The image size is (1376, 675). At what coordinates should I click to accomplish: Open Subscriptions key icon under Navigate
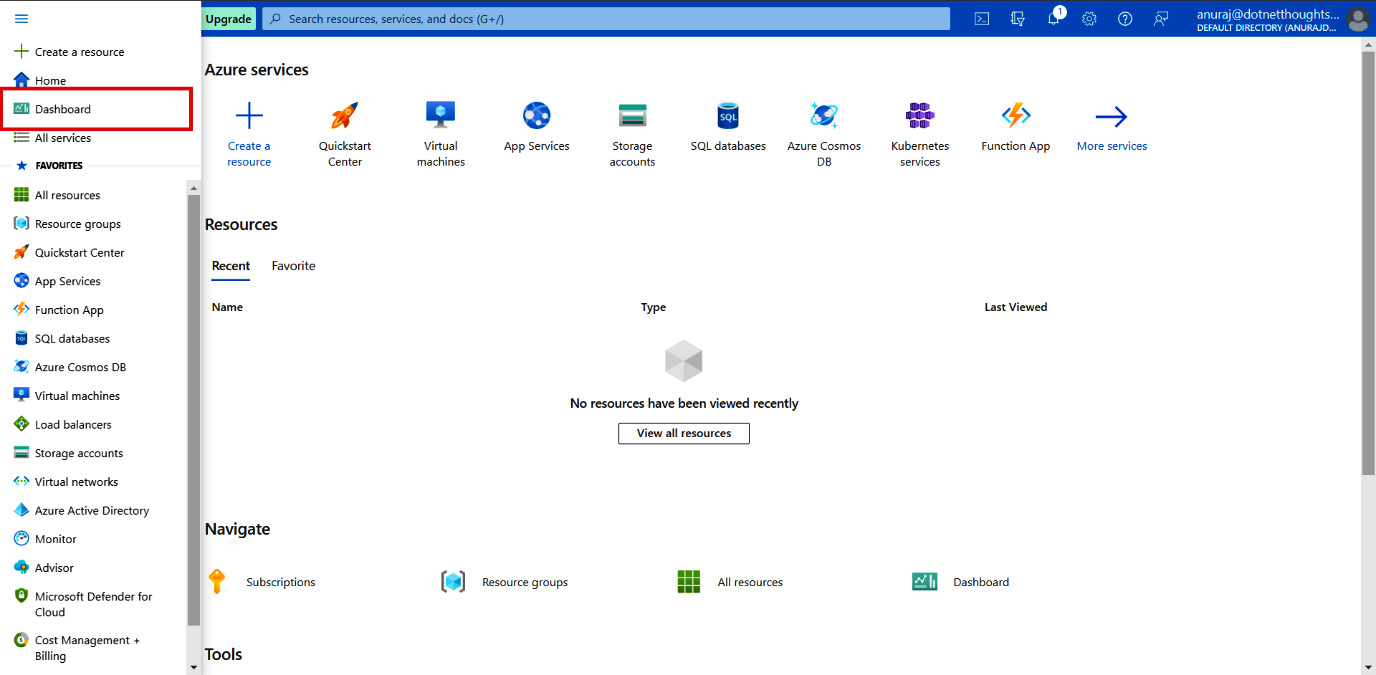pos(217,582)
